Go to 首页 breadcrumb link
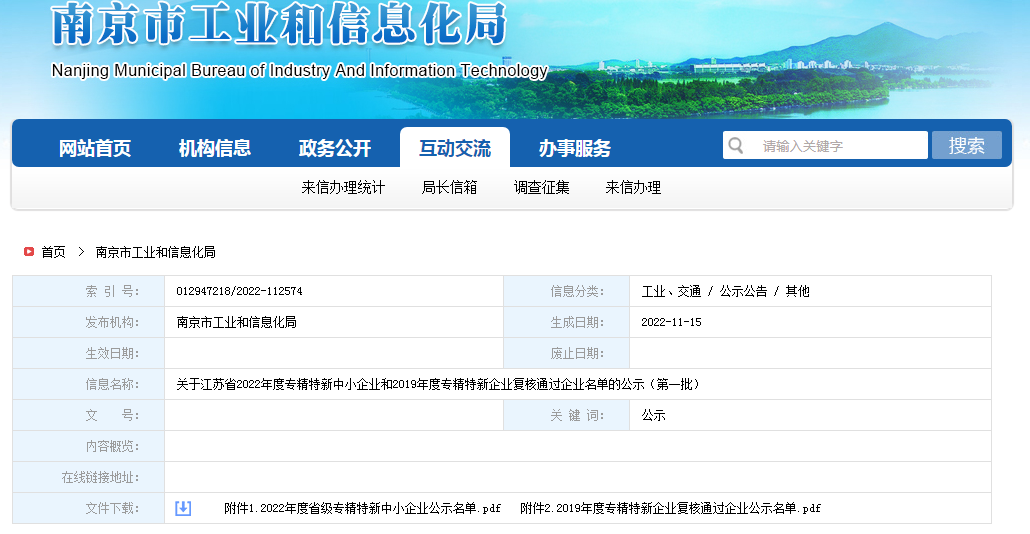The height and width of the screenshot is (534, 1030). 53,252
